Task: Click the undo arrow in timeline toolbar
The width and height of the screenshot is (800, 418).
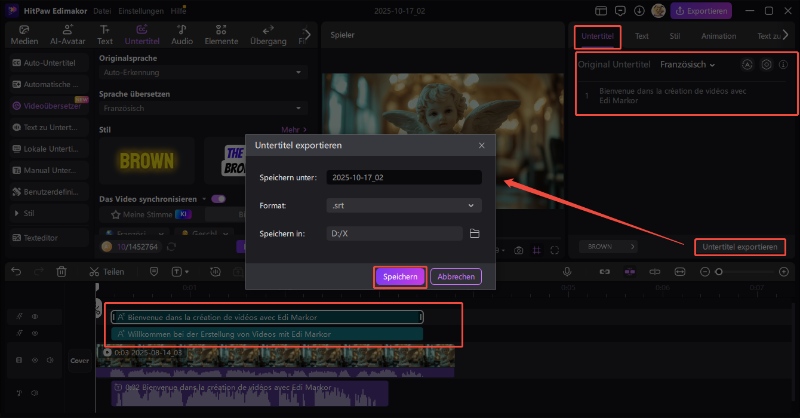Action: coord(12,271)
